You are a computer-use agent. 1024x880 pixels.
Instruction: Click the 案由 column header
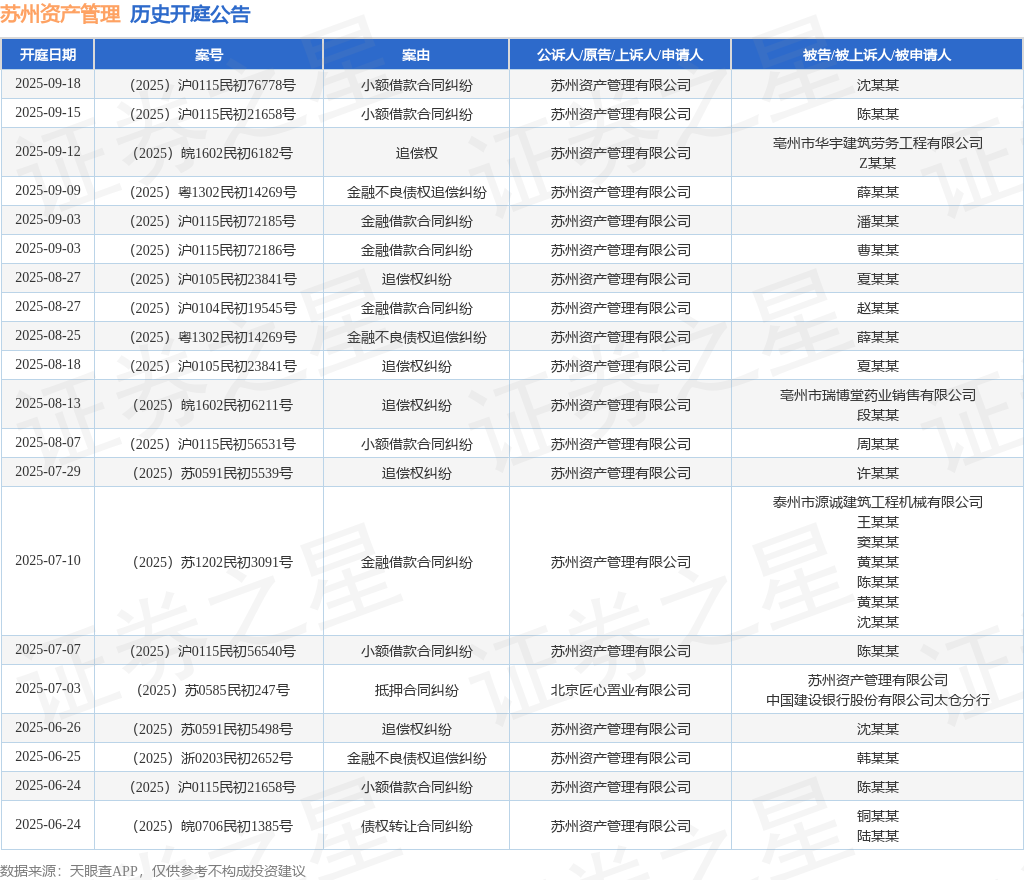click(x=416, y=55)
